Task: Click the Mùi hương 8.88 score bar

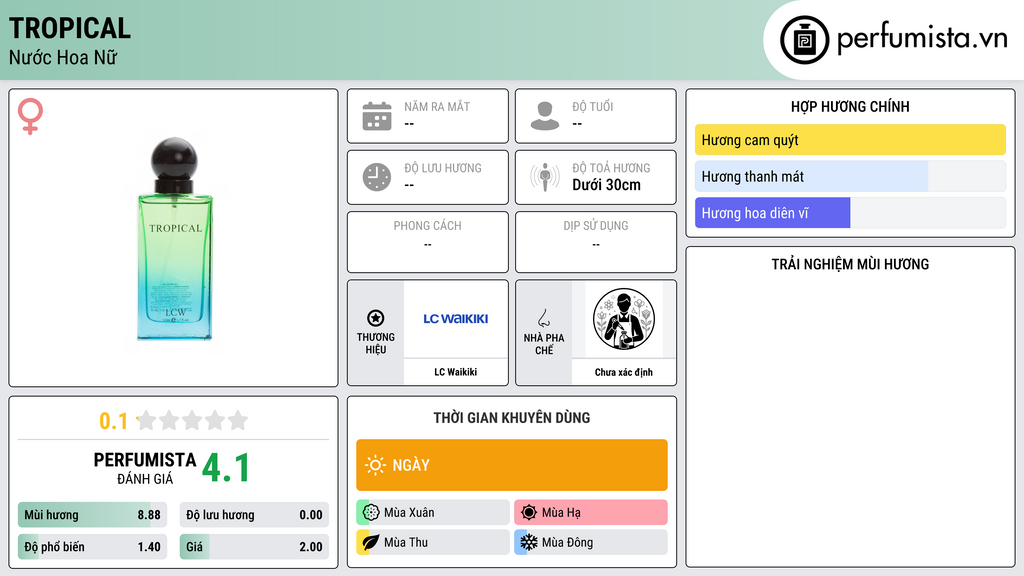Action: pyautogui.click(x=92, y=515)
